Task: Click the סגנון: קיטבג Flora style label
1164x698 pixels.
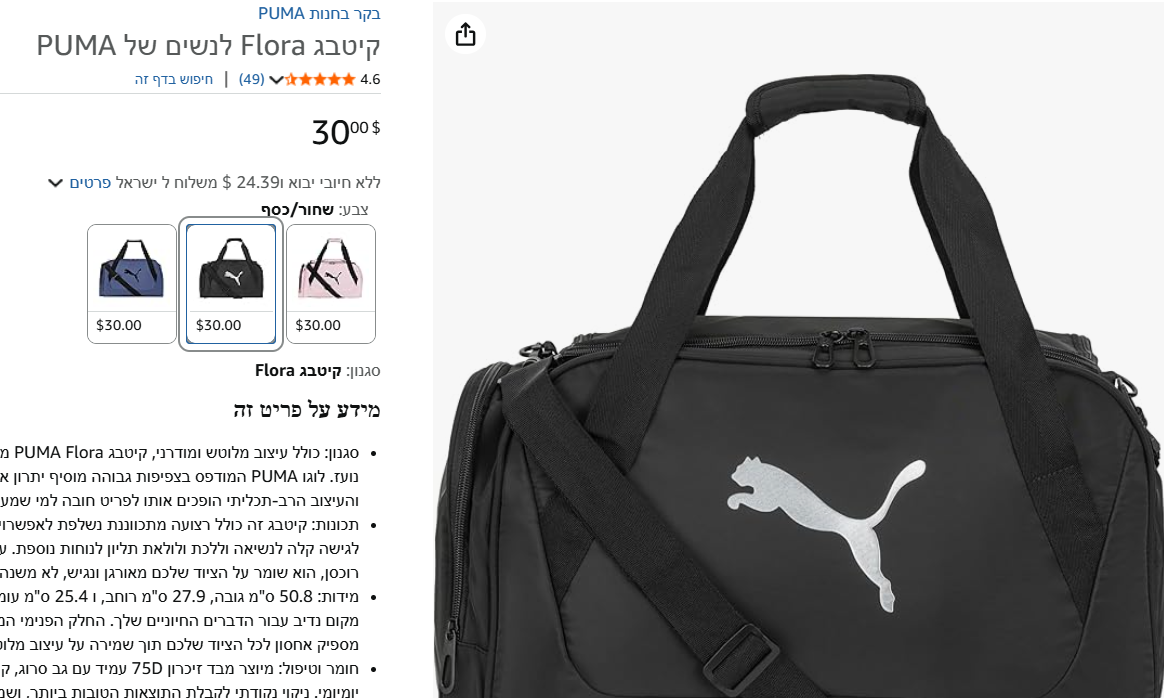Action: [x=318, y=371]
